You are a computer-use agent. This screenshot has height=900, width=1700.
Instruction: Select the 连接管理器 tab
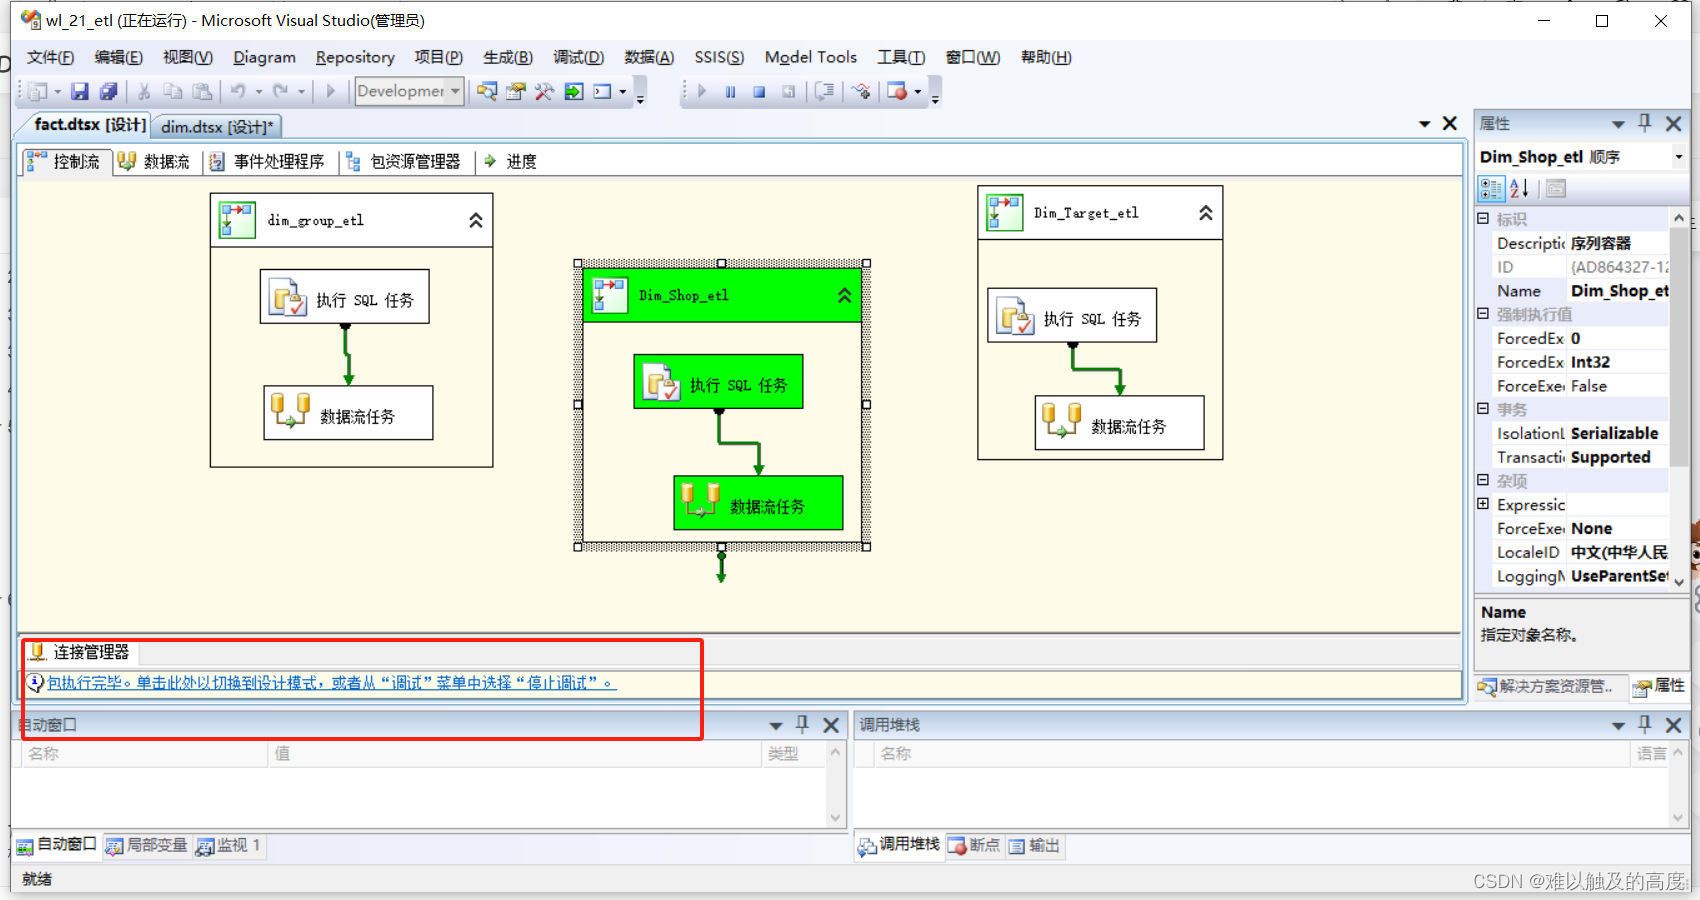point(80,653)
